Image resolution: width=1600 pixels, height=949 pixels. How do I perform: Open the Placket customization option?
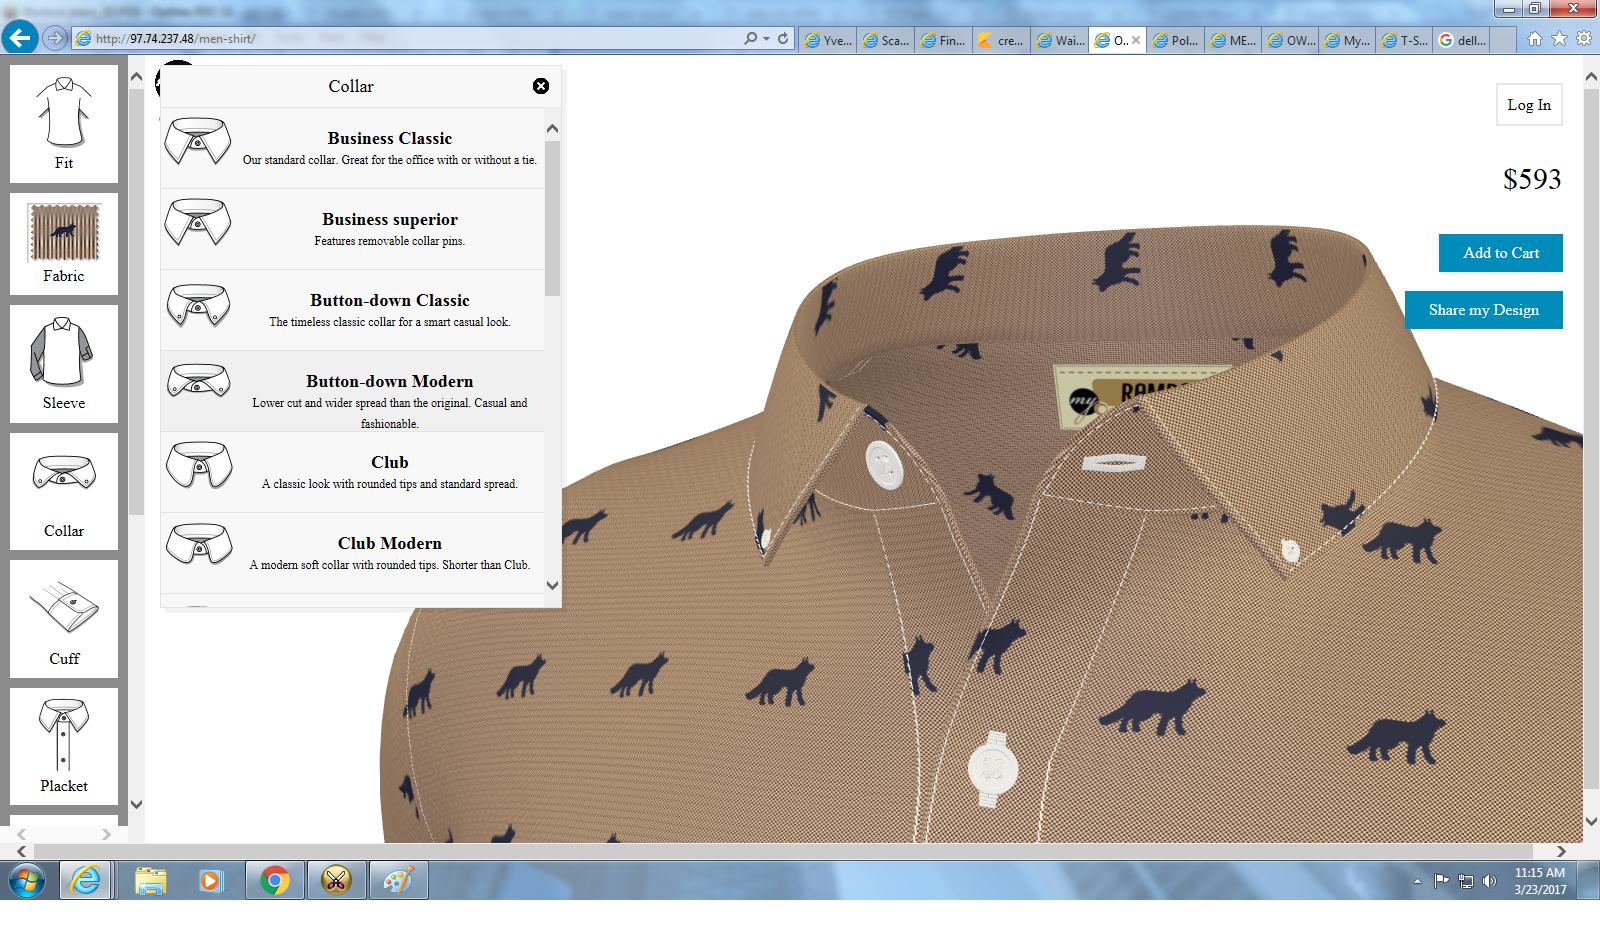pyautogui.click(x=64, y=745)
